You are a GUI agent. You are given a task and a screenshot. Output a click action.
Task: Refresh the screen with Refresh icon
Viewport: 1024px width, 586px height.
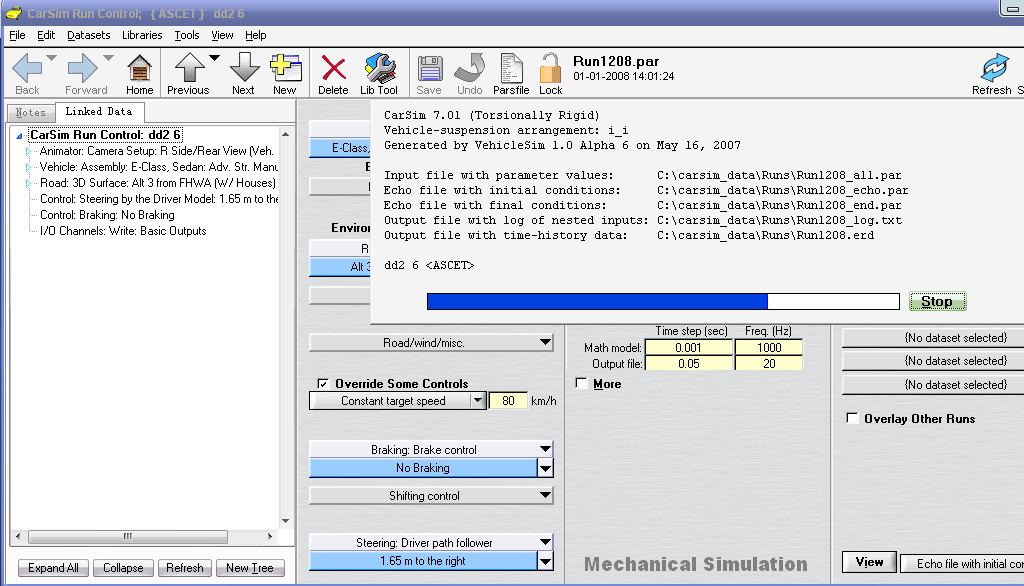click(994, 67)
